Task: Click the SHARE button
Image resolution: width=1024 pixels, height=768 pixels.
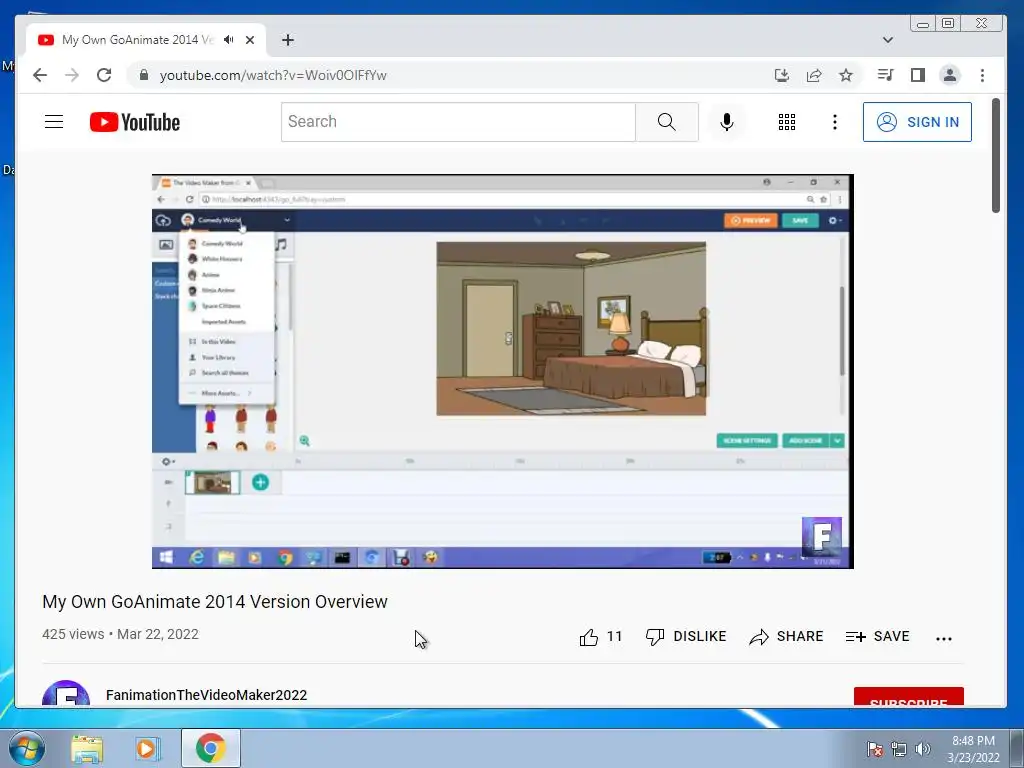Action: coord(786,637)
